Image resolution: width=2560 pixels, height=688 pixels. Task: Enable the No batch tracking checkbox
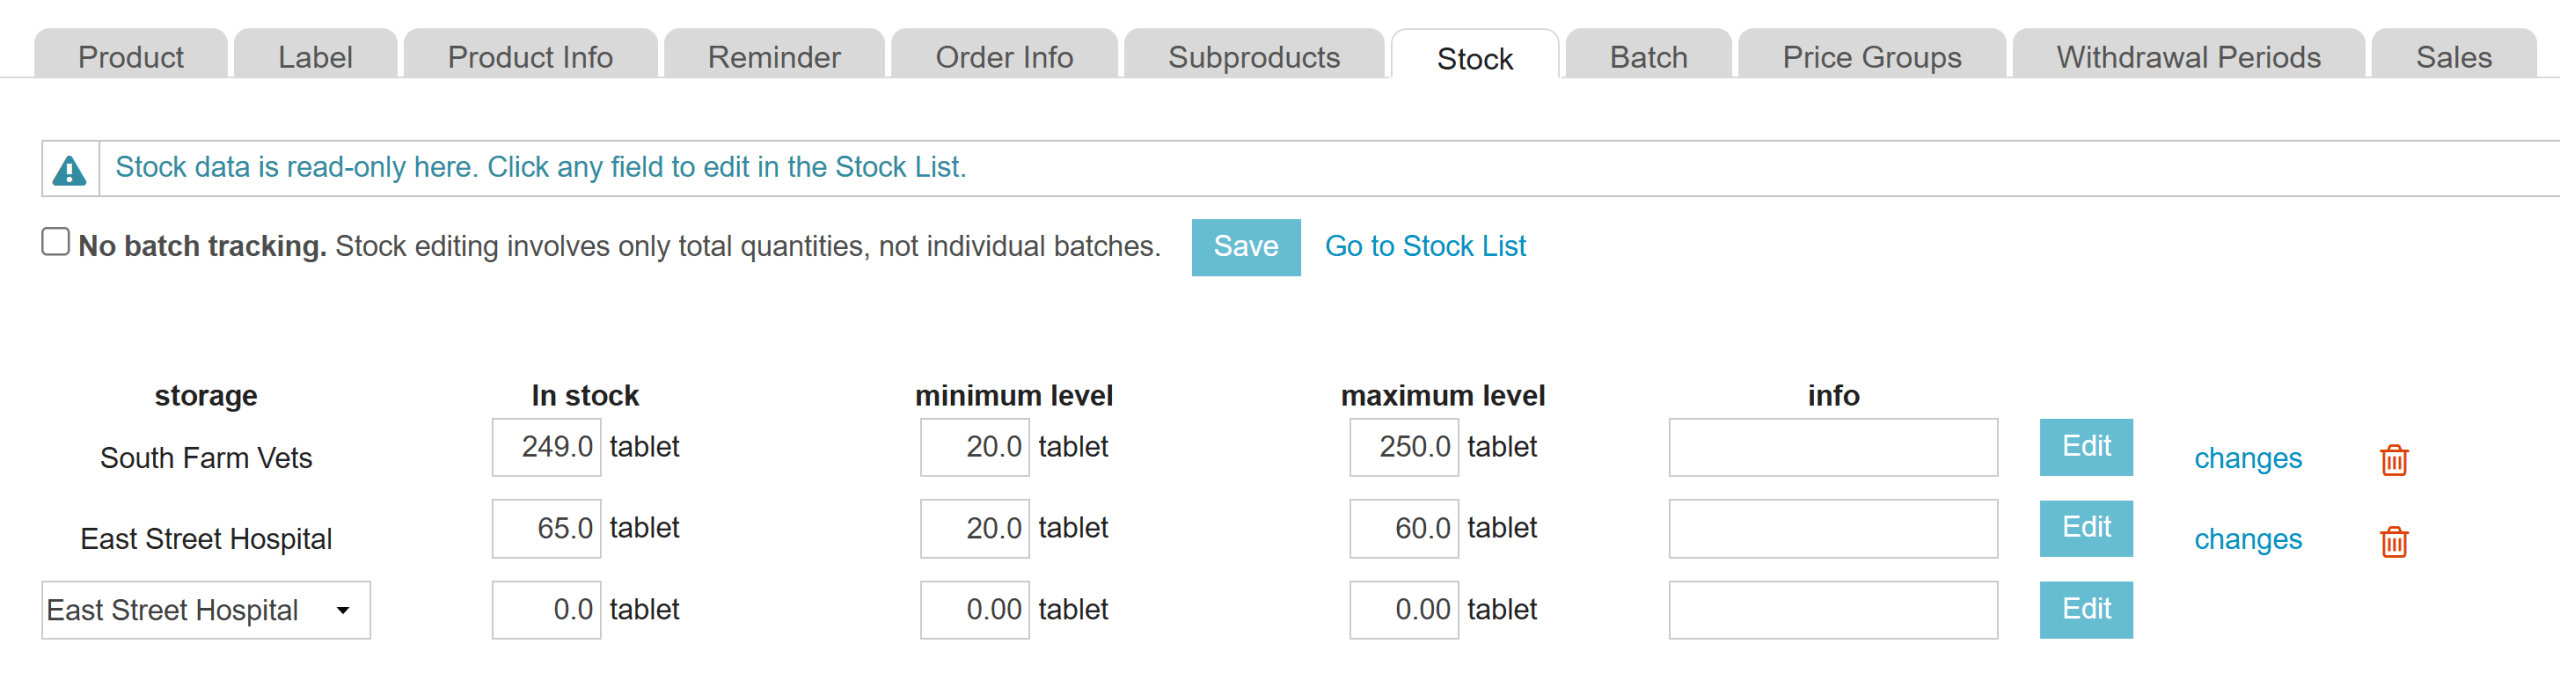[x=56, y=242]
